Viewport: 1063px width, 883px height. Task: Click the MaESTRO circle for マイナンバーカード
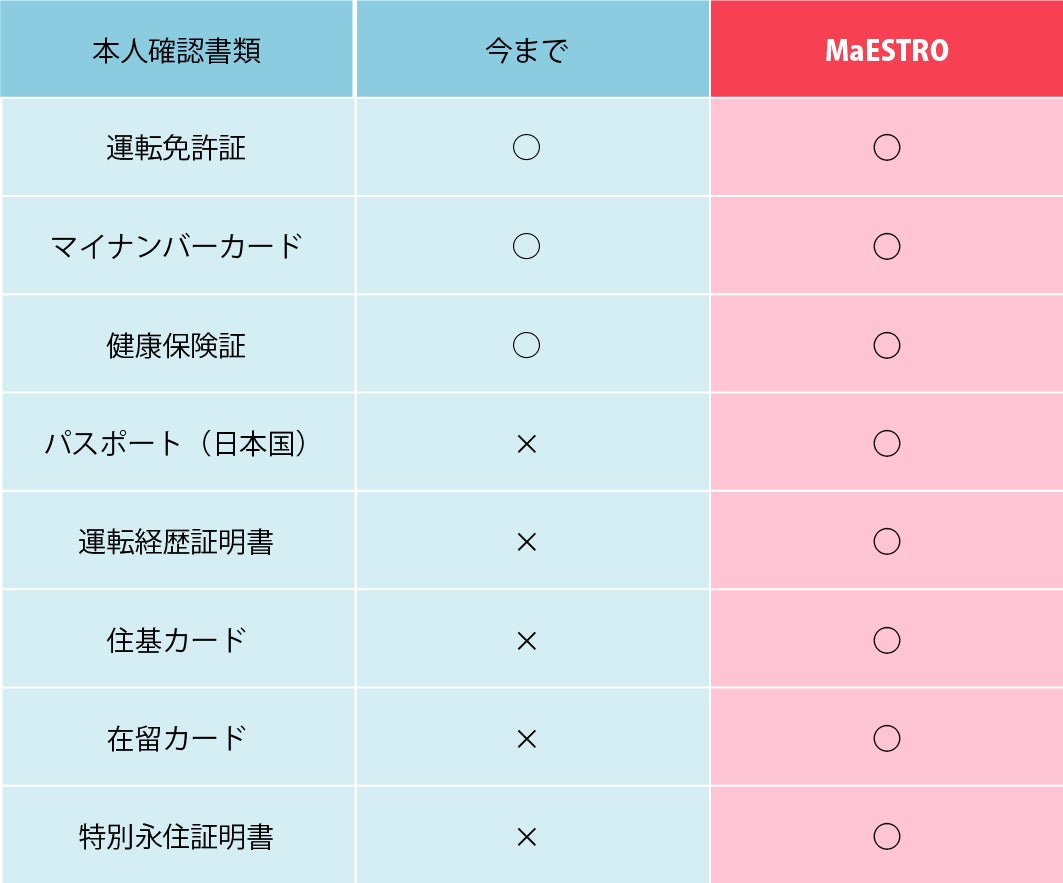point(887,246)
